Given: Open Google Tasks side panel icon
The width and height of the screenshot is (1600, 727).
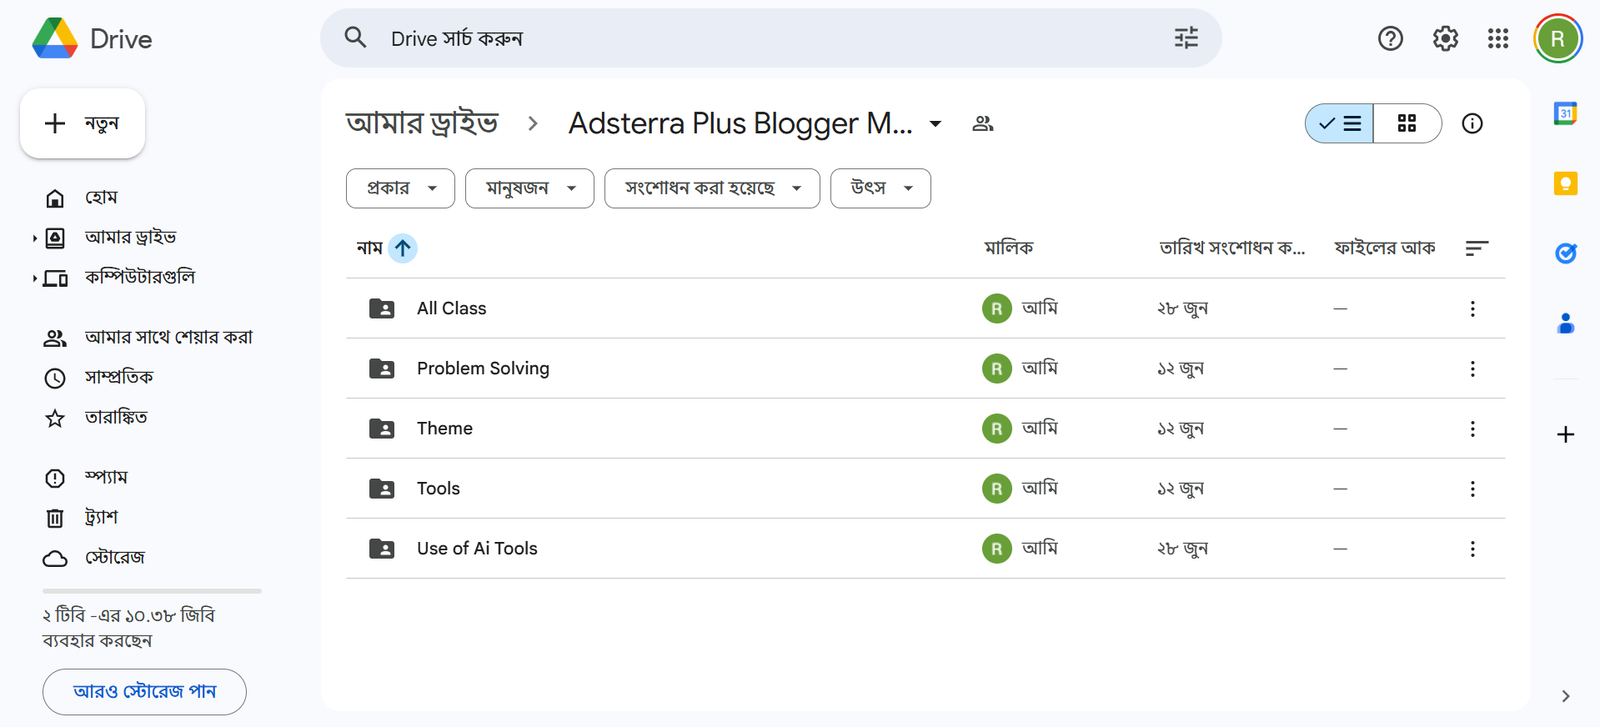Looking at the screenshot, I should (x=1565, y=254).
